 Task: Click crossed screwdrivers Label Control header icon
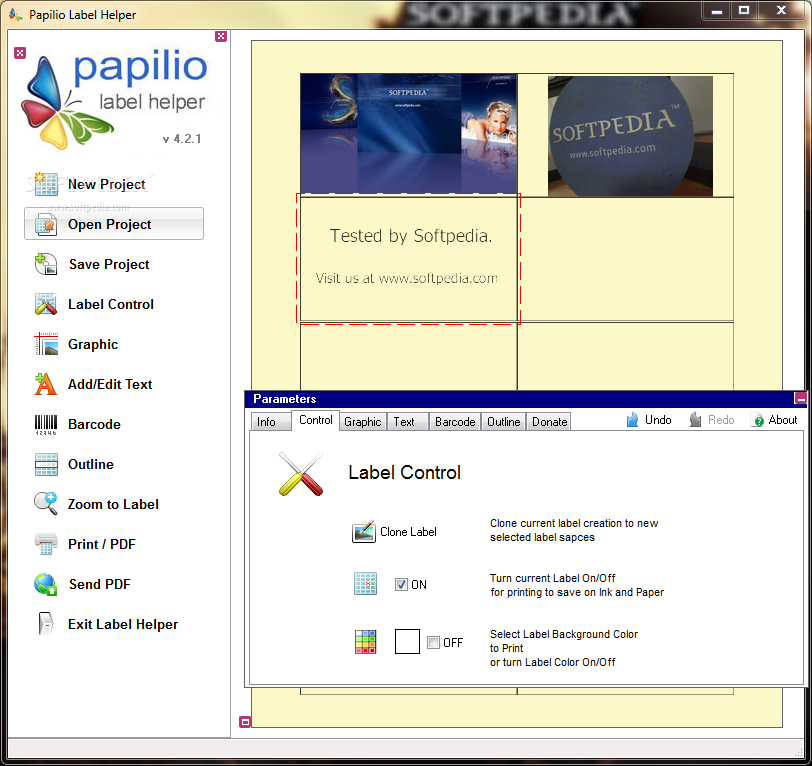301,473
